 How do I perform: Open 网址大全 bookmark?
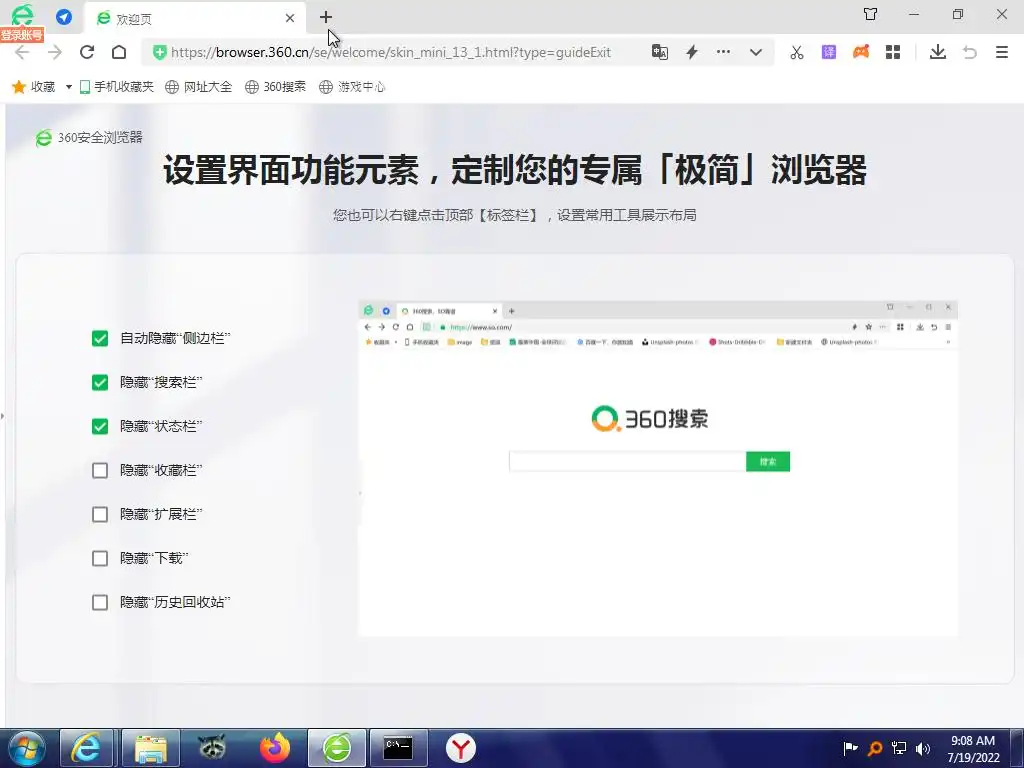point(199,87)
